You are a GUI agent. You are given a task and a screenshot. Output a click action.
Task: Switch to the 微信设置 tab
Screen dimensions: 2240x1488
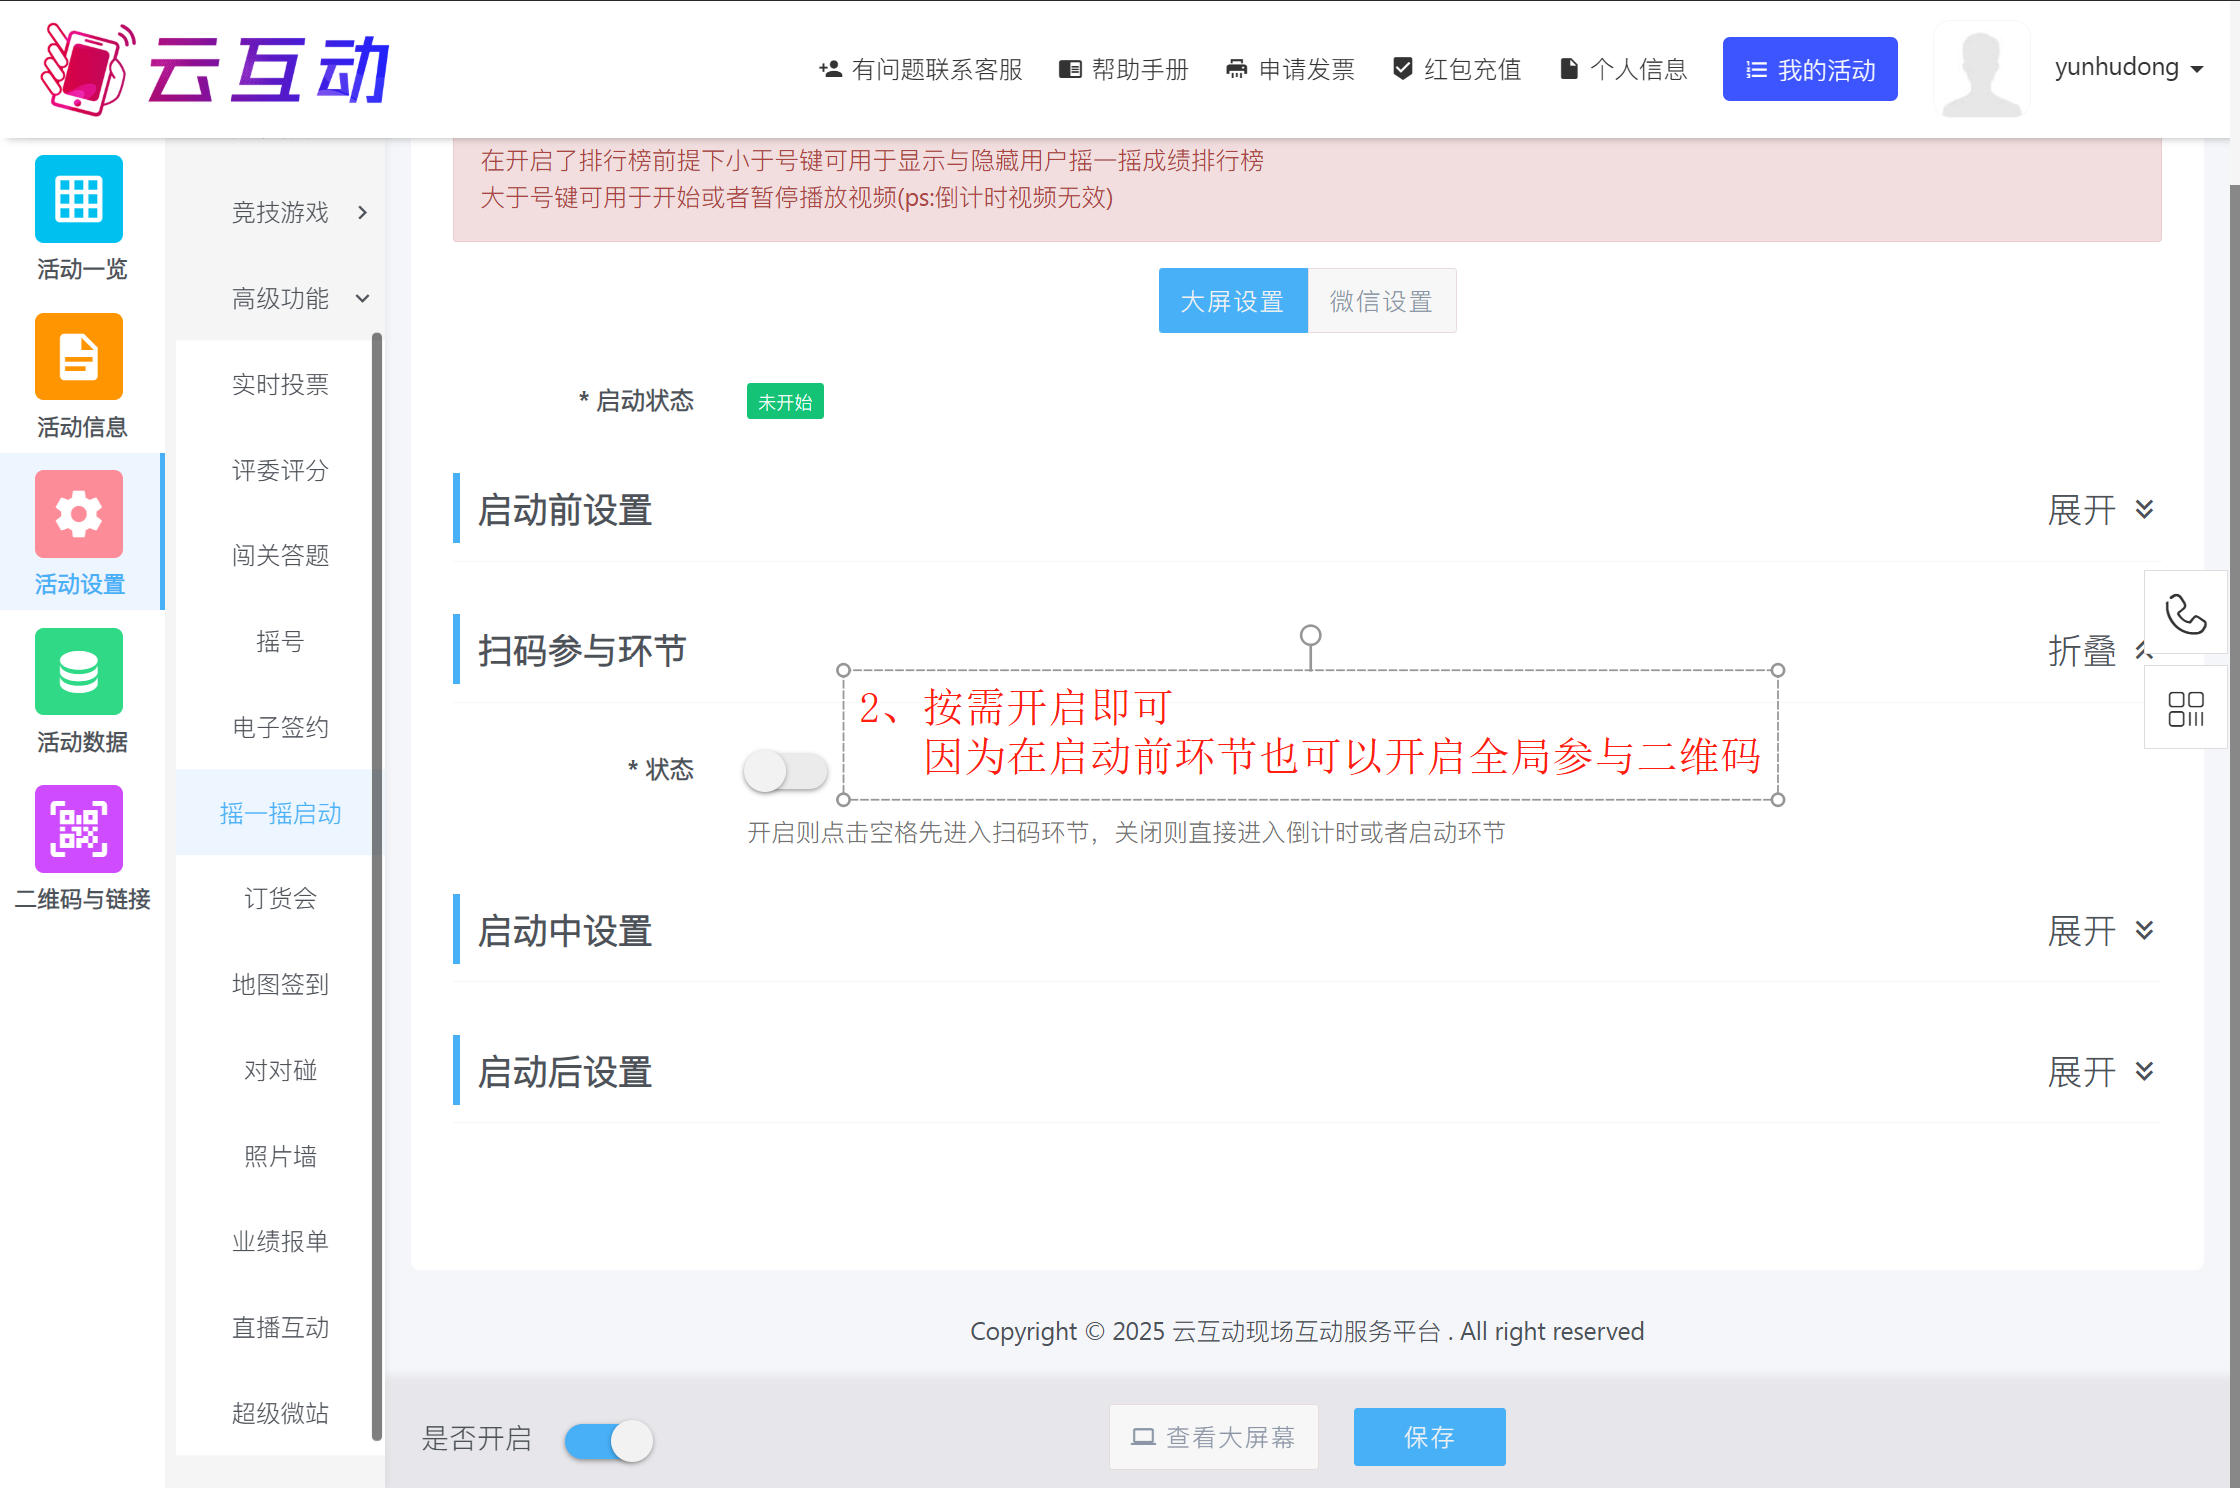click(1381, 301)
